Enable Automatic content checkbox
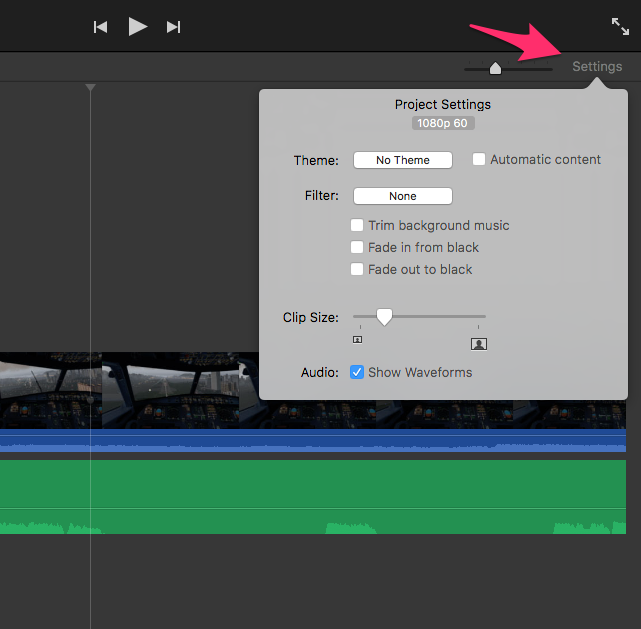Screen dimensions: 641x629 pos(479,159)
